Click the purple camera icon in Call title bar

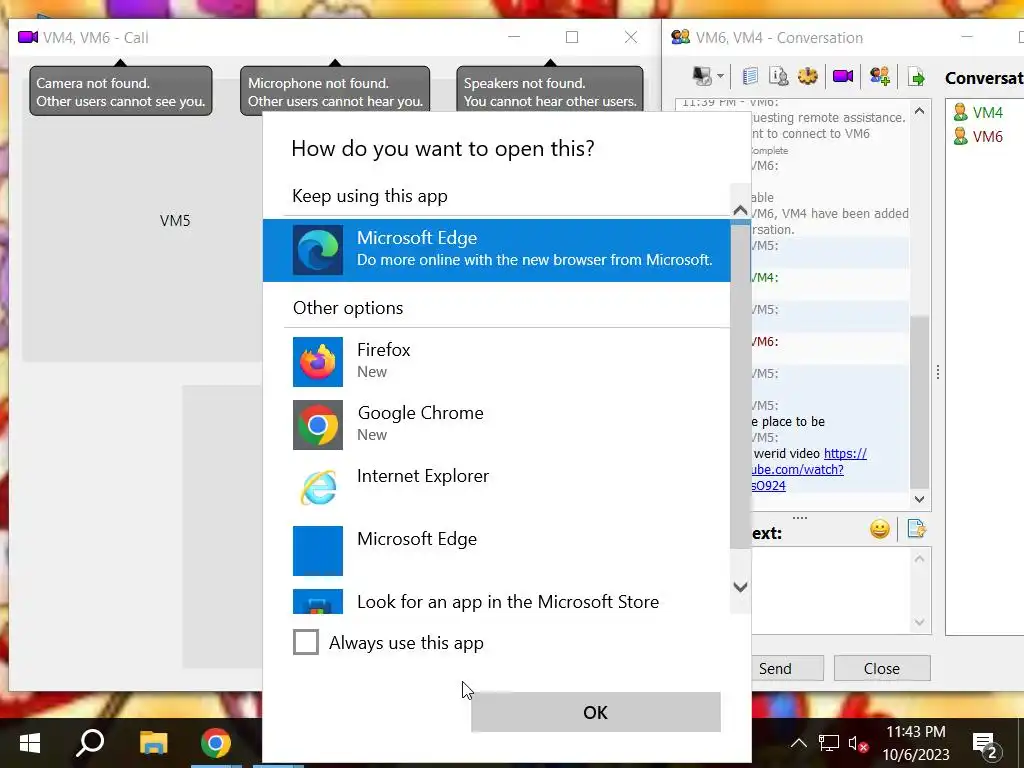[x=28, y=37]
